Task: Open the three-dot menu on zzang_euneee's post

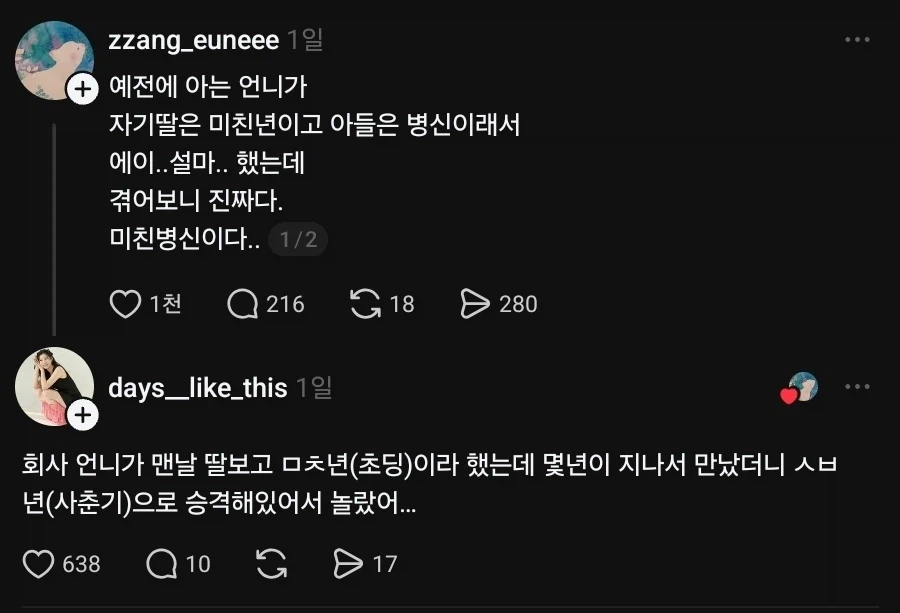Action: 857,38
